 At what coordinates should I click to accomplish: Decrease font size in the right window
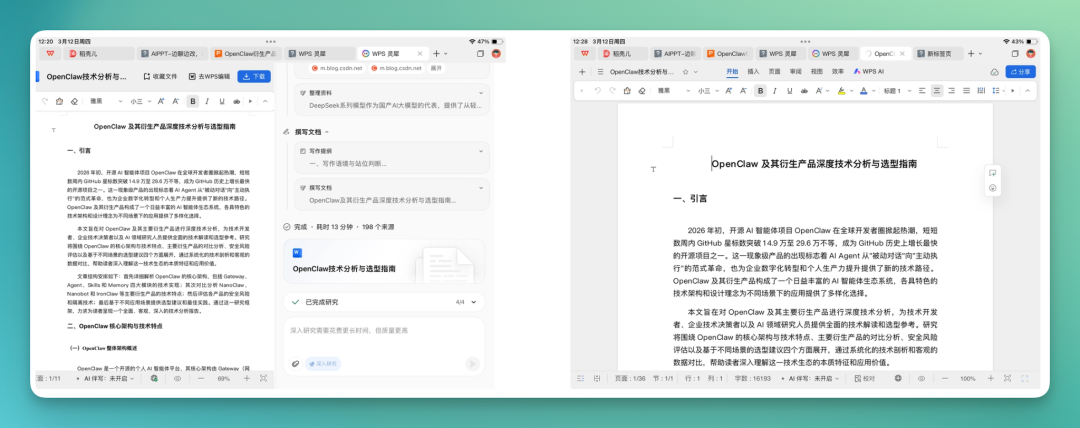point(744,90)
